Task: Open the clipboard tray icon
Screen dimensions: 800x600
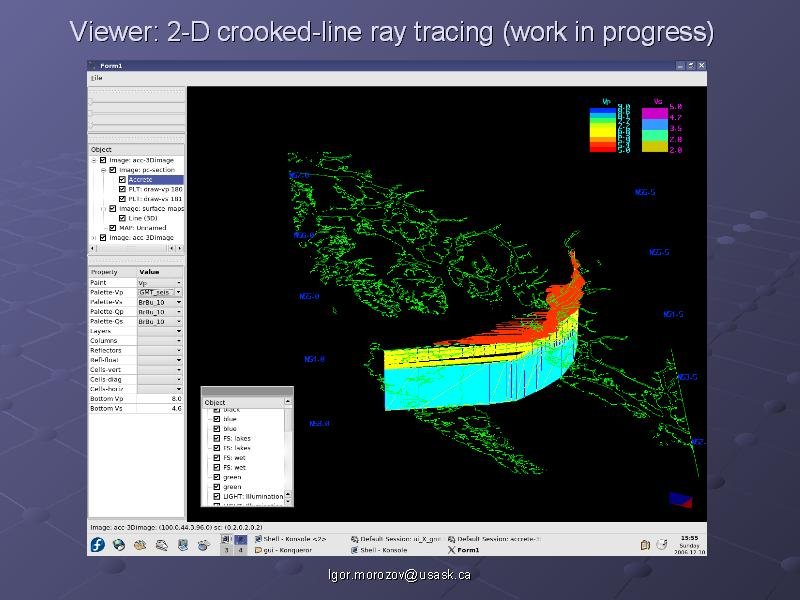Action: click(x=646, y=544)
